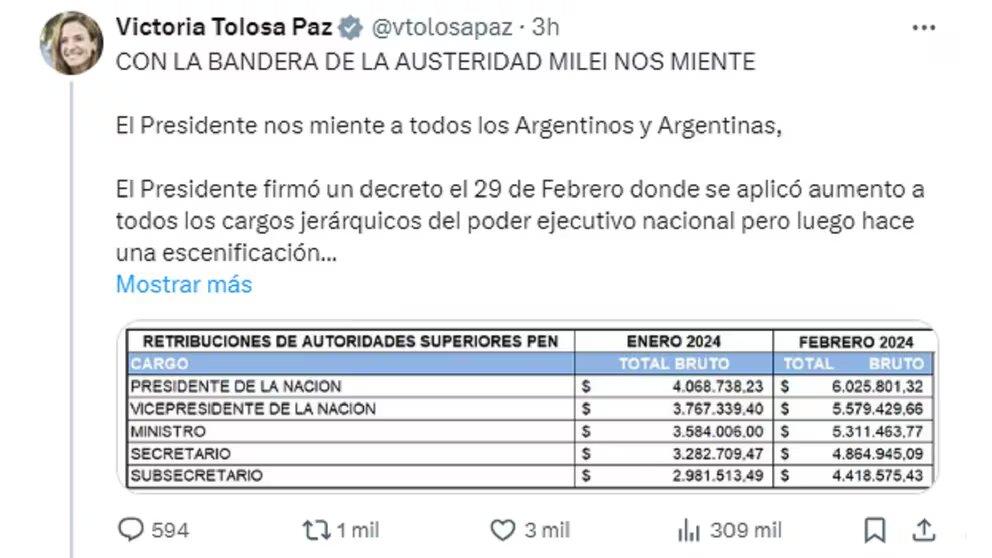Click the 3 mil likes count
The width and height of the screenshot is (992, 558).
tap(547, 530)
